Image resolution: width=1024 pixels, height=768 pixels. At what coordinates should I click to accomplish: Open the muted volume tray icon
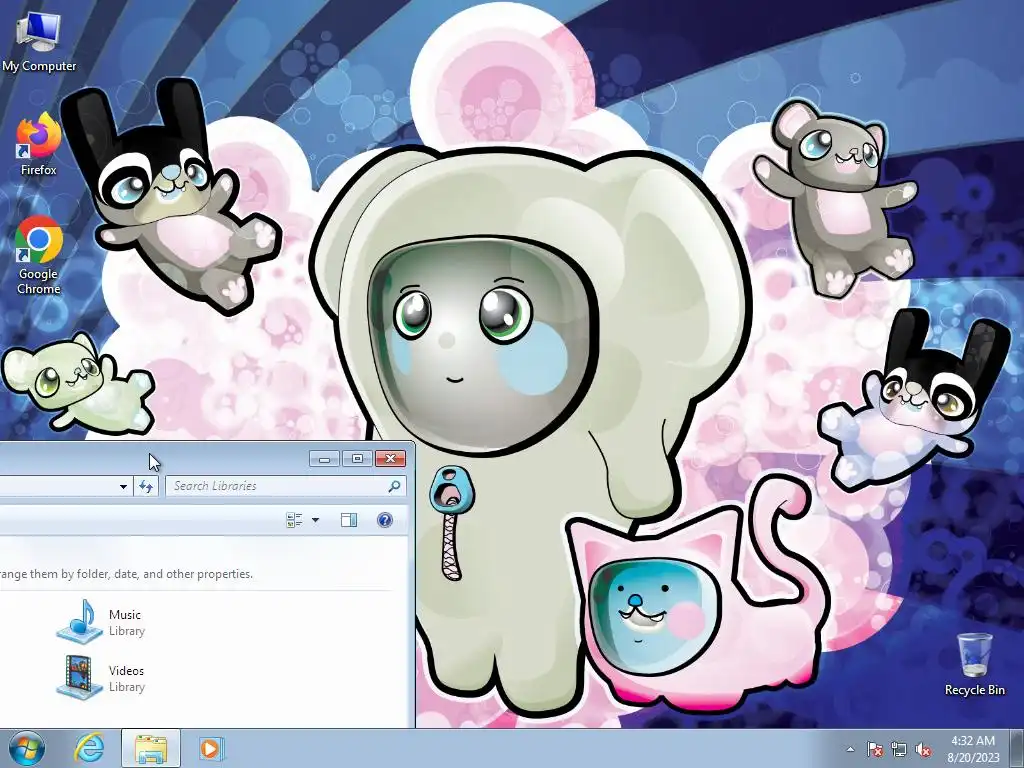(923, 749)
